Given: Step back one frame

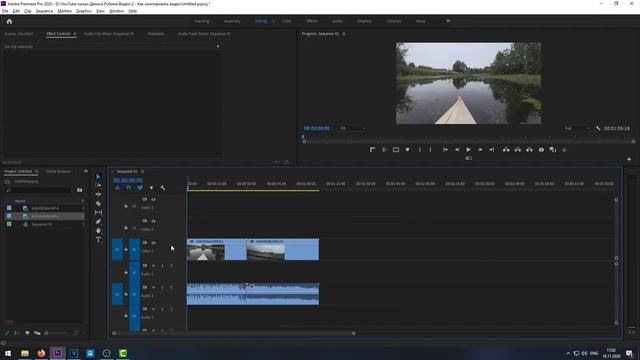Looking at the screenshot, I should coord(457,150).
